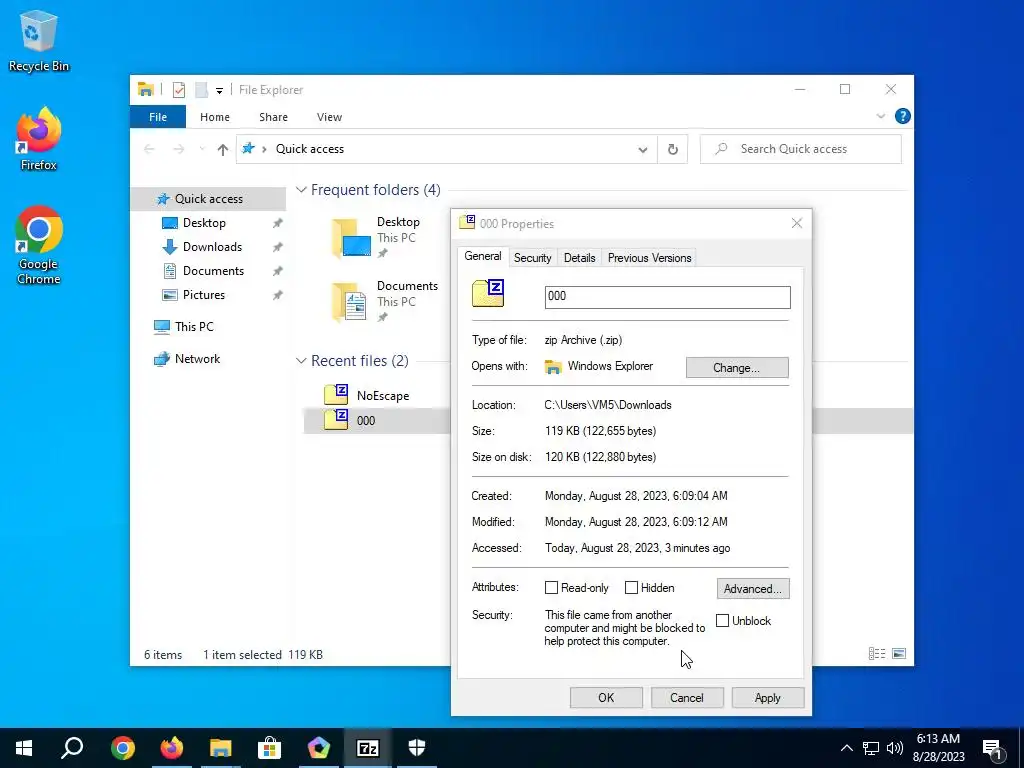The height and width of the screenshot is (768, 1024).
Task: Click the Change... button for Opens with
Action: coord(737,368)
